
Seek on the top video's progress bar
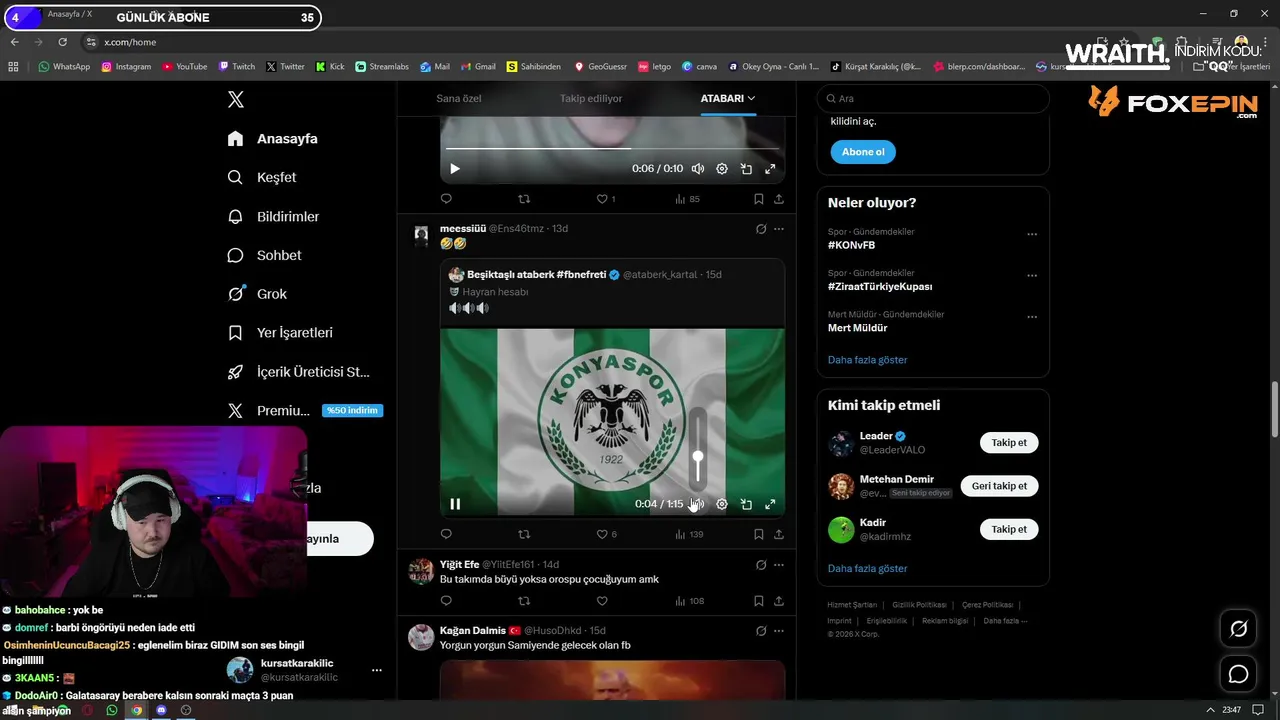pyautogui.click(x=612, y=148)
